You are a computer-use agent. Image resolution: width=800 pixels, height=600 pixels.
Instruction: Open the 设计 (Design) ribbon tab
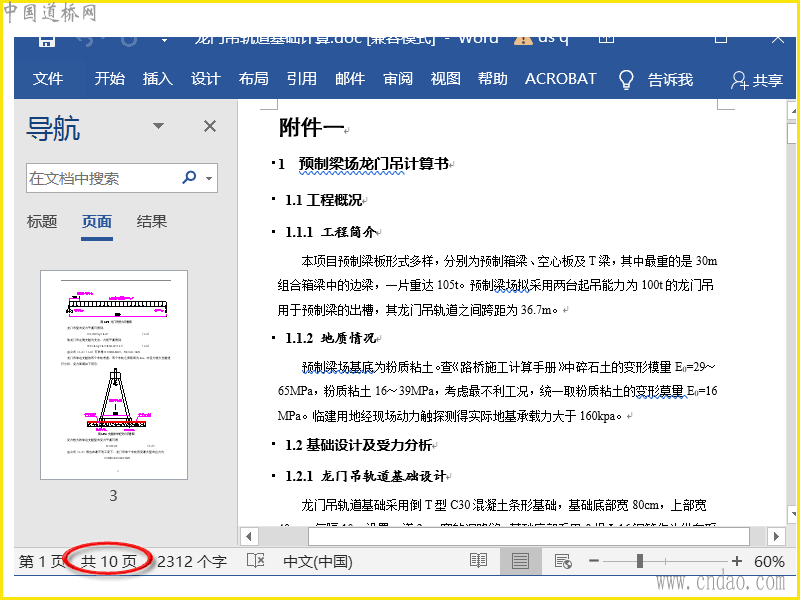tap(206, 79)
